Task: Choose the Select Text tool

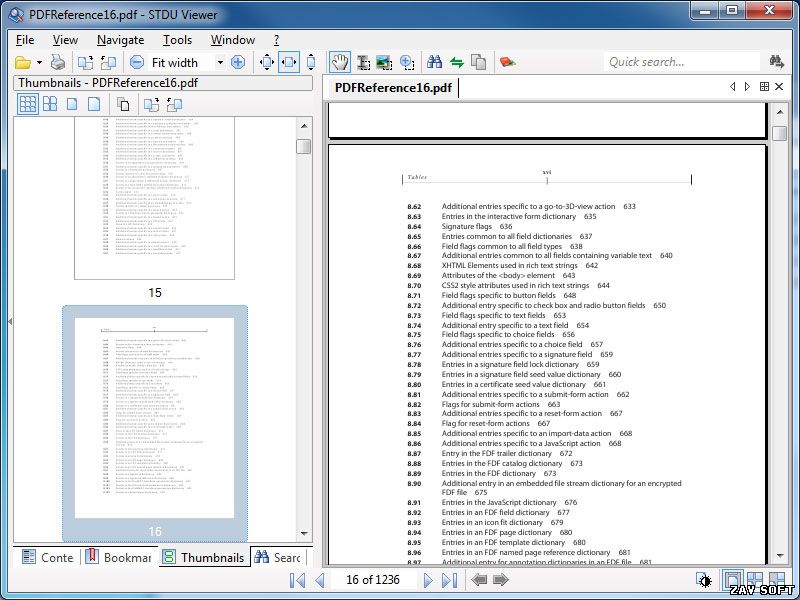Action: pyautogui.click(x=363, y=62)
